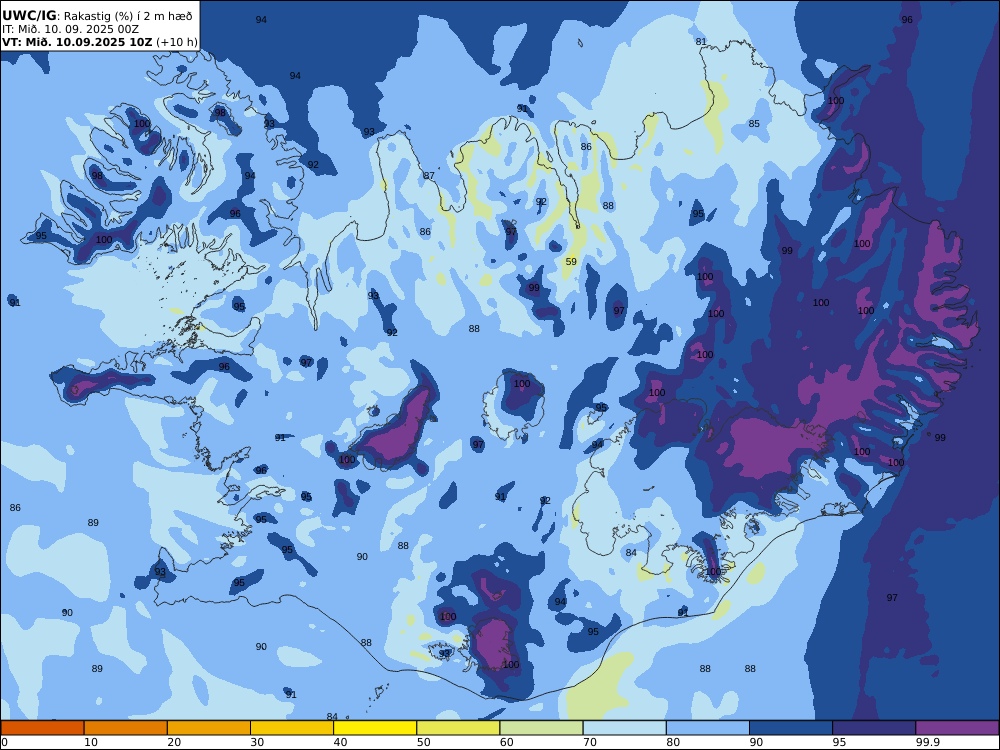Click the '0' tick label of the legend
This screenshot has width=1000, height=750.
4,742
